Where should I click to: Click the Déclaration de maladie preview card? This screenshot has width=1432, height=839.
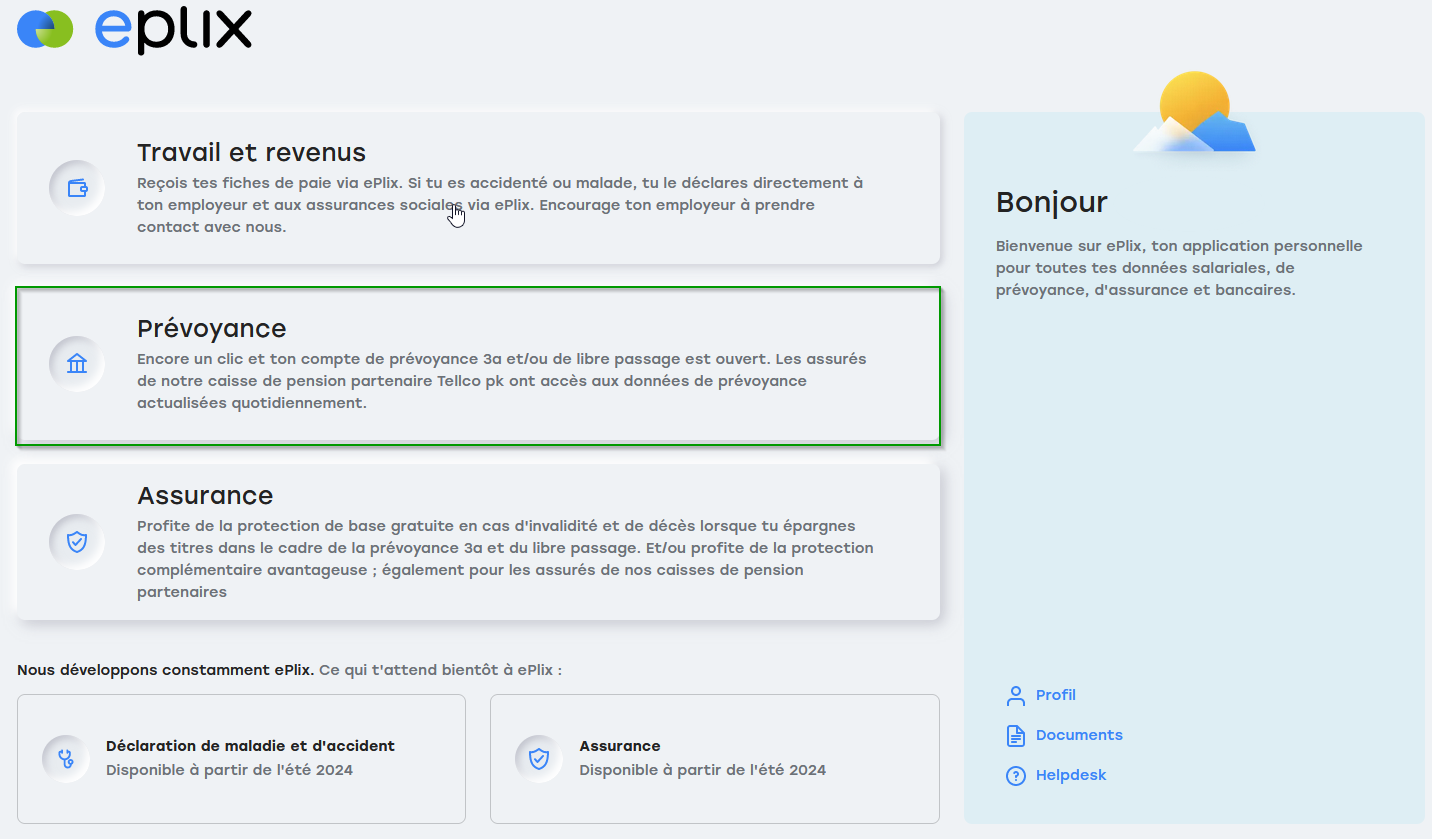coord(240,758)
